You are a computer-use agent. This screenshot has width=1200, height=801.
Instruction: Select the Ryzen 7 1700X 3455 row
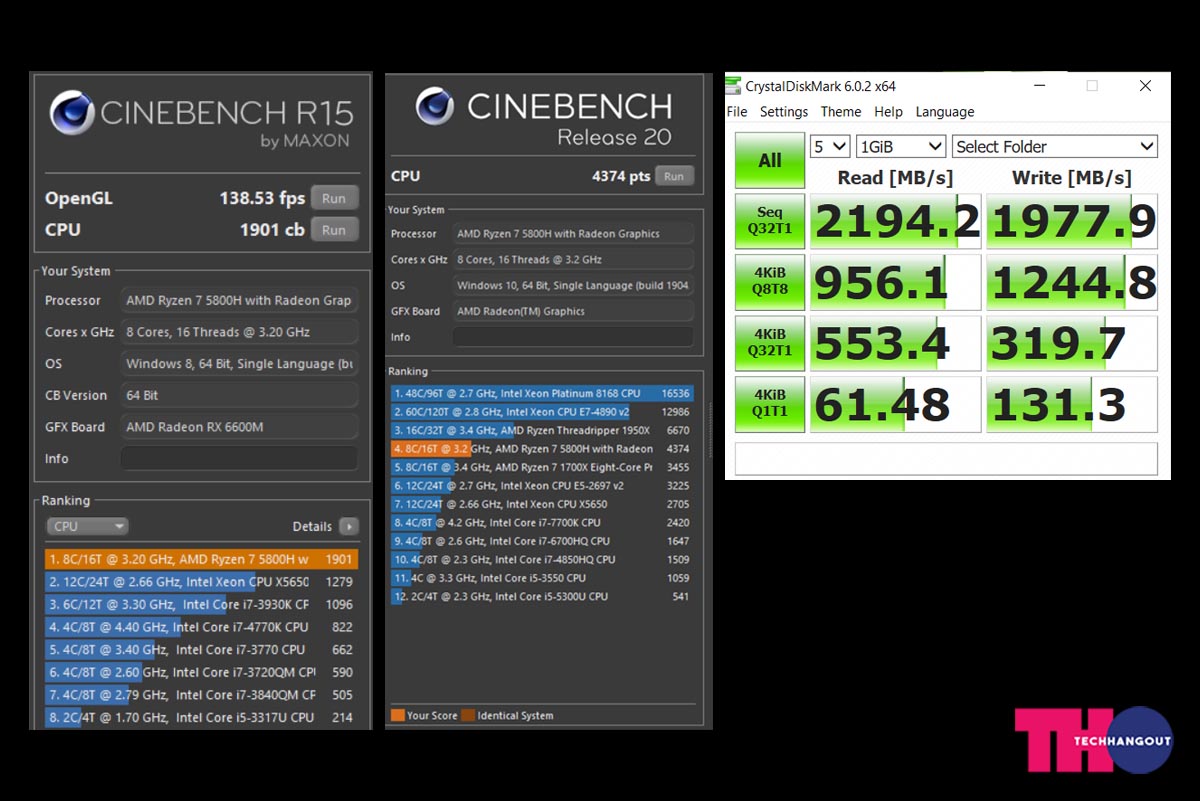(542, 467)
